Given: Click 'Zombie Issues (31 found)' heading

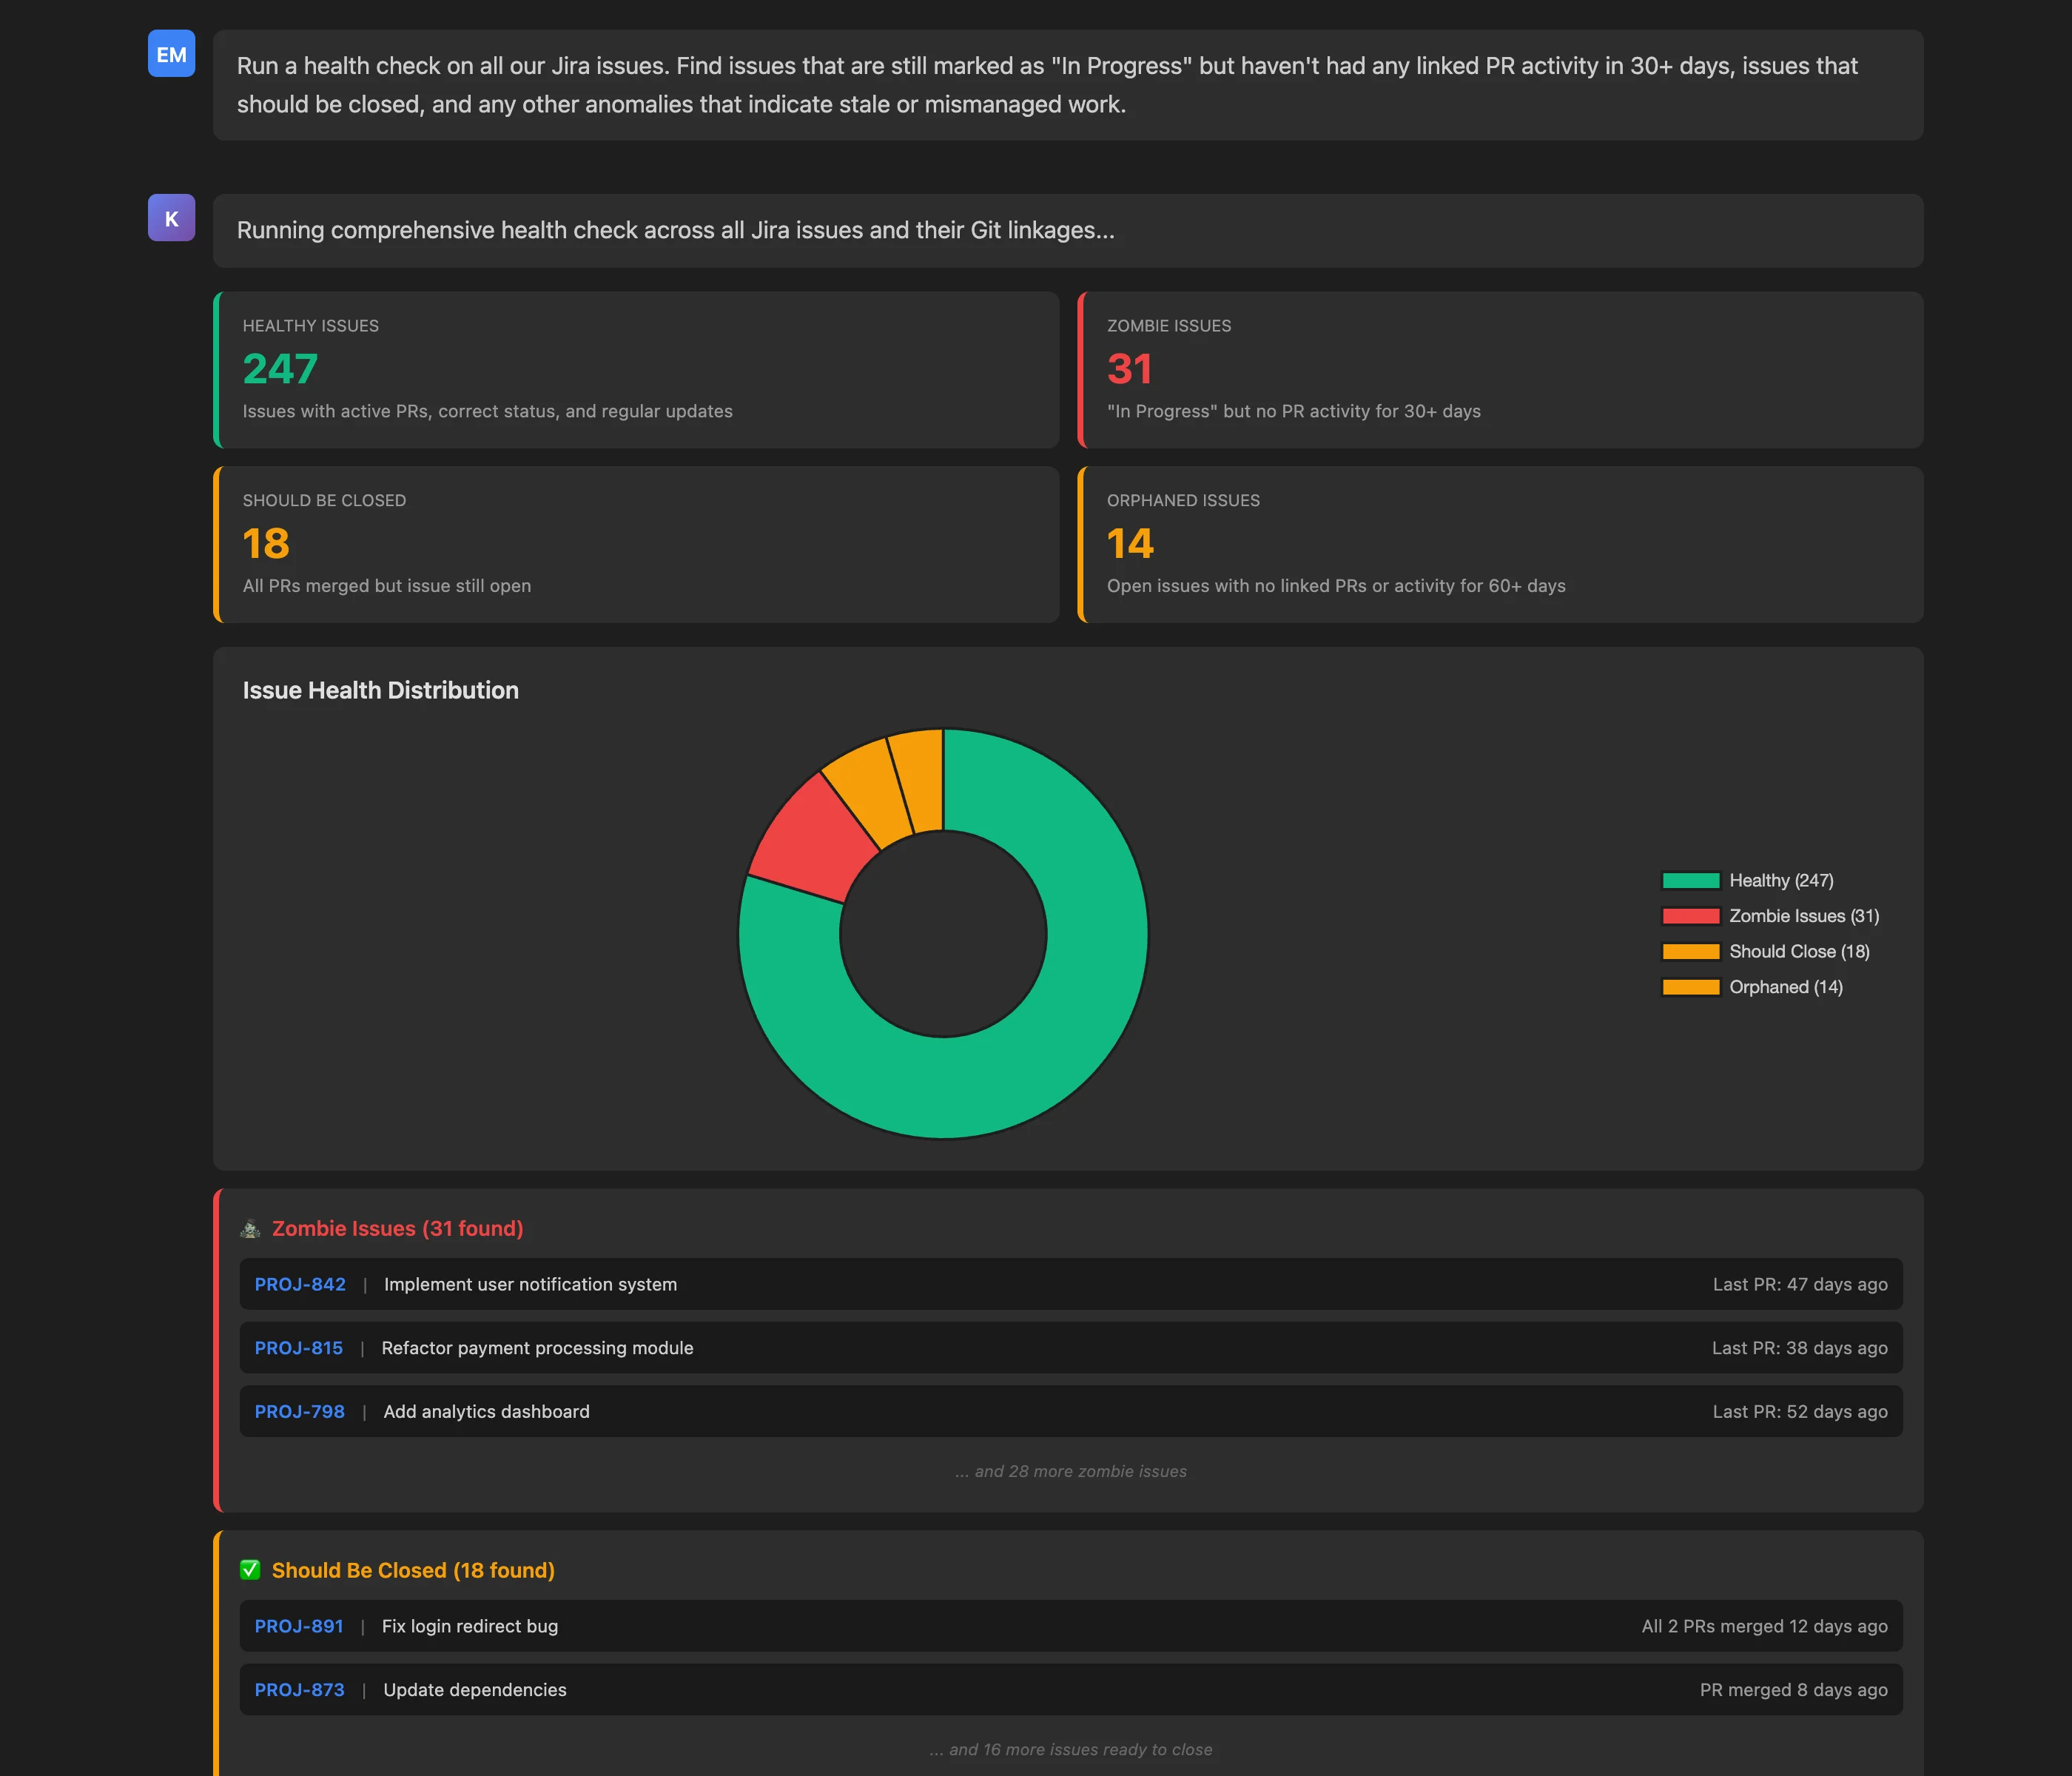Looking at the screenshot, I should tap(398, 1229).
